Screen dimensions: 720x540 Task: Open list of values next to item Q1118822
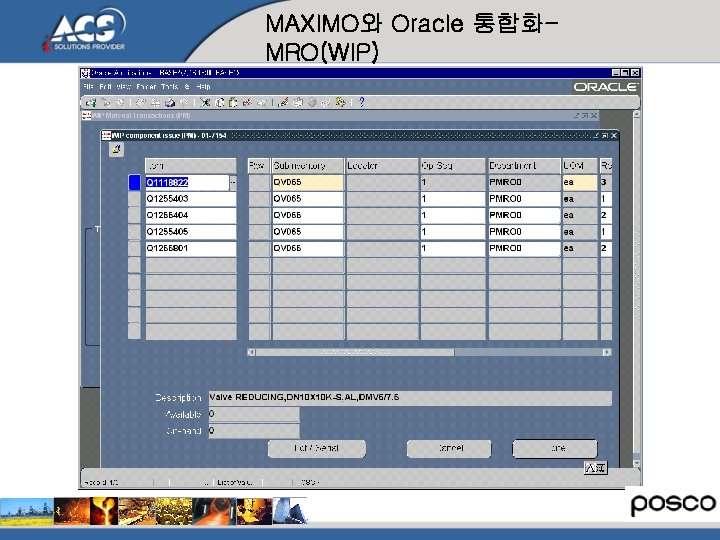pos(233,182)
